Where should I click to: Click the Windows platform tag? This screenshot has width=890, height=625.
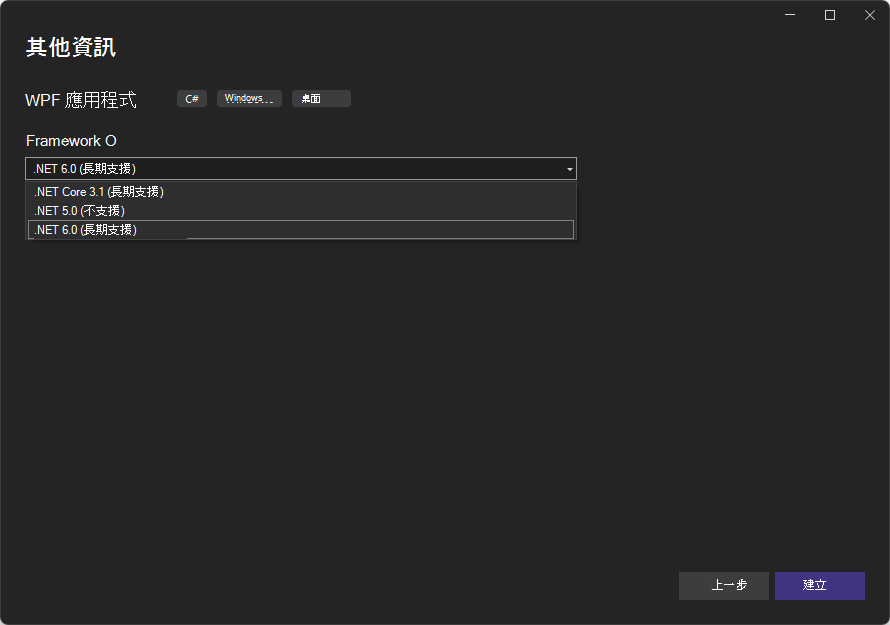249,99
